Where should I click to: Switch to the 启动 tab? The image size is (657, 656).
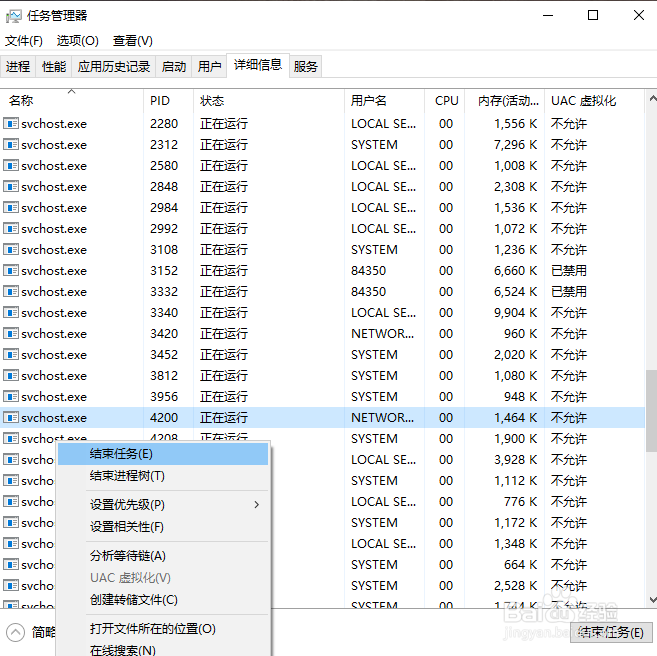coord(173,66)
